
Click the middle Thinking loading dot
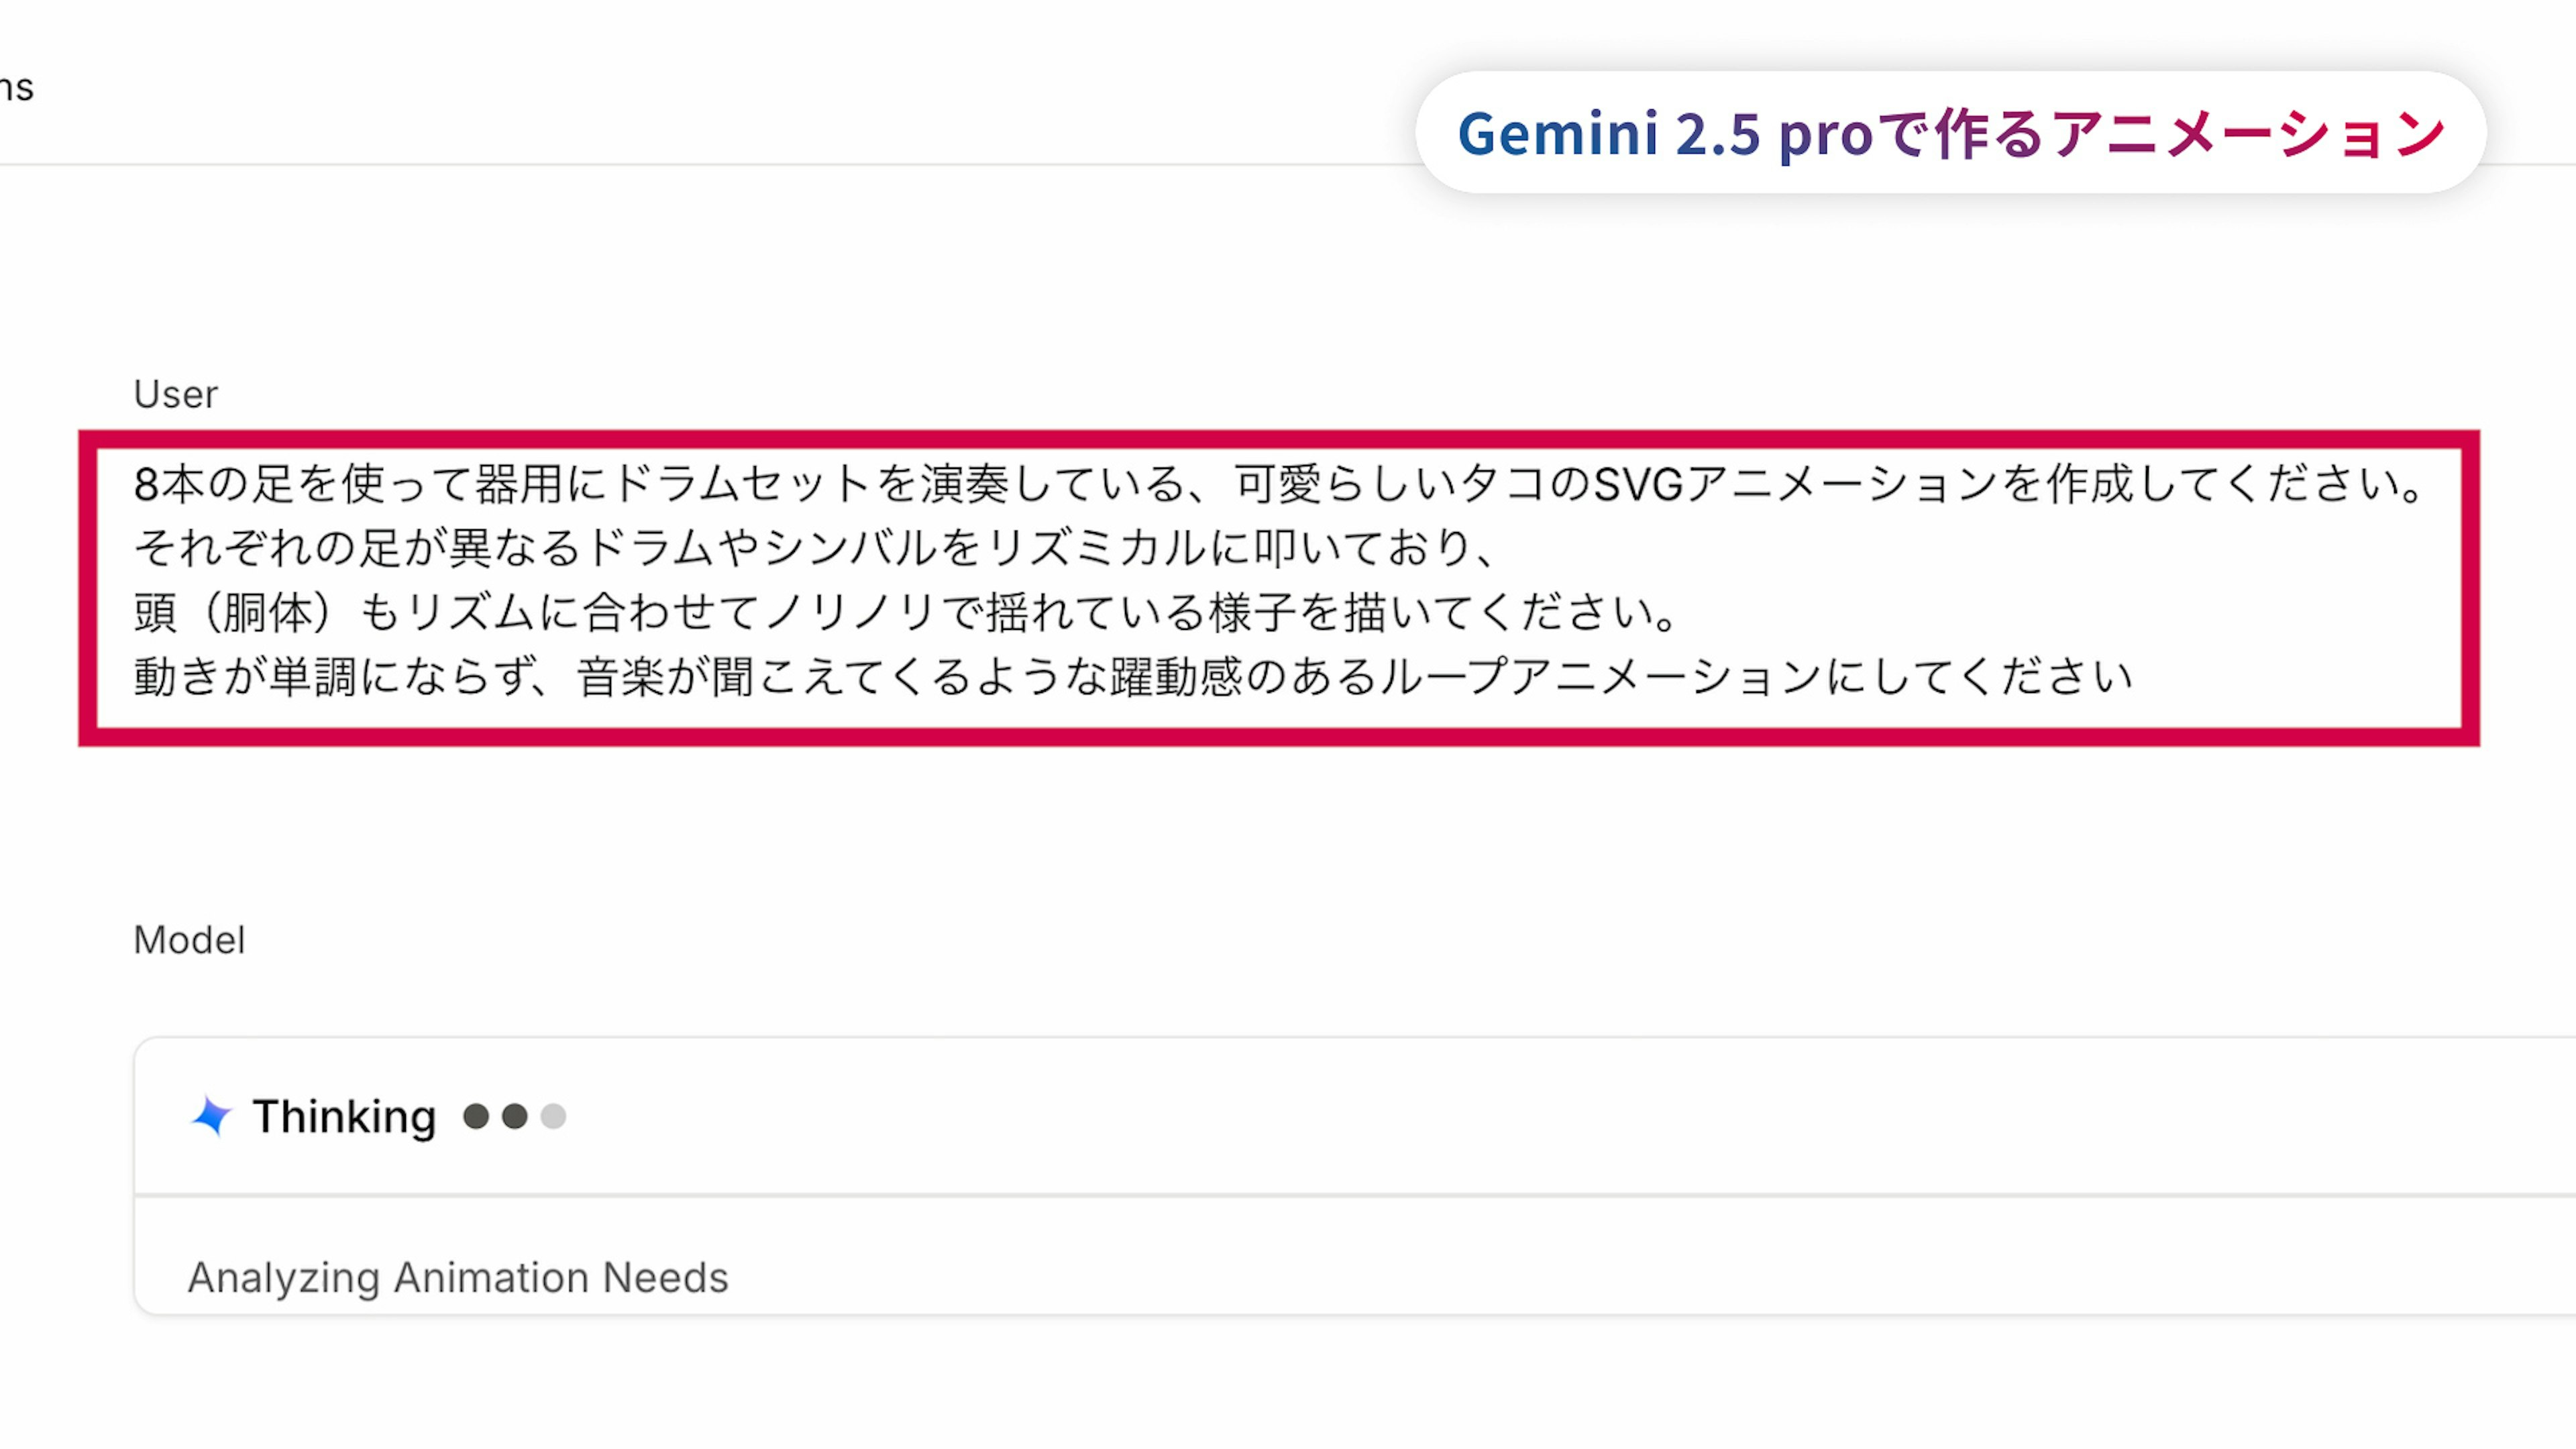point(515,1116)
